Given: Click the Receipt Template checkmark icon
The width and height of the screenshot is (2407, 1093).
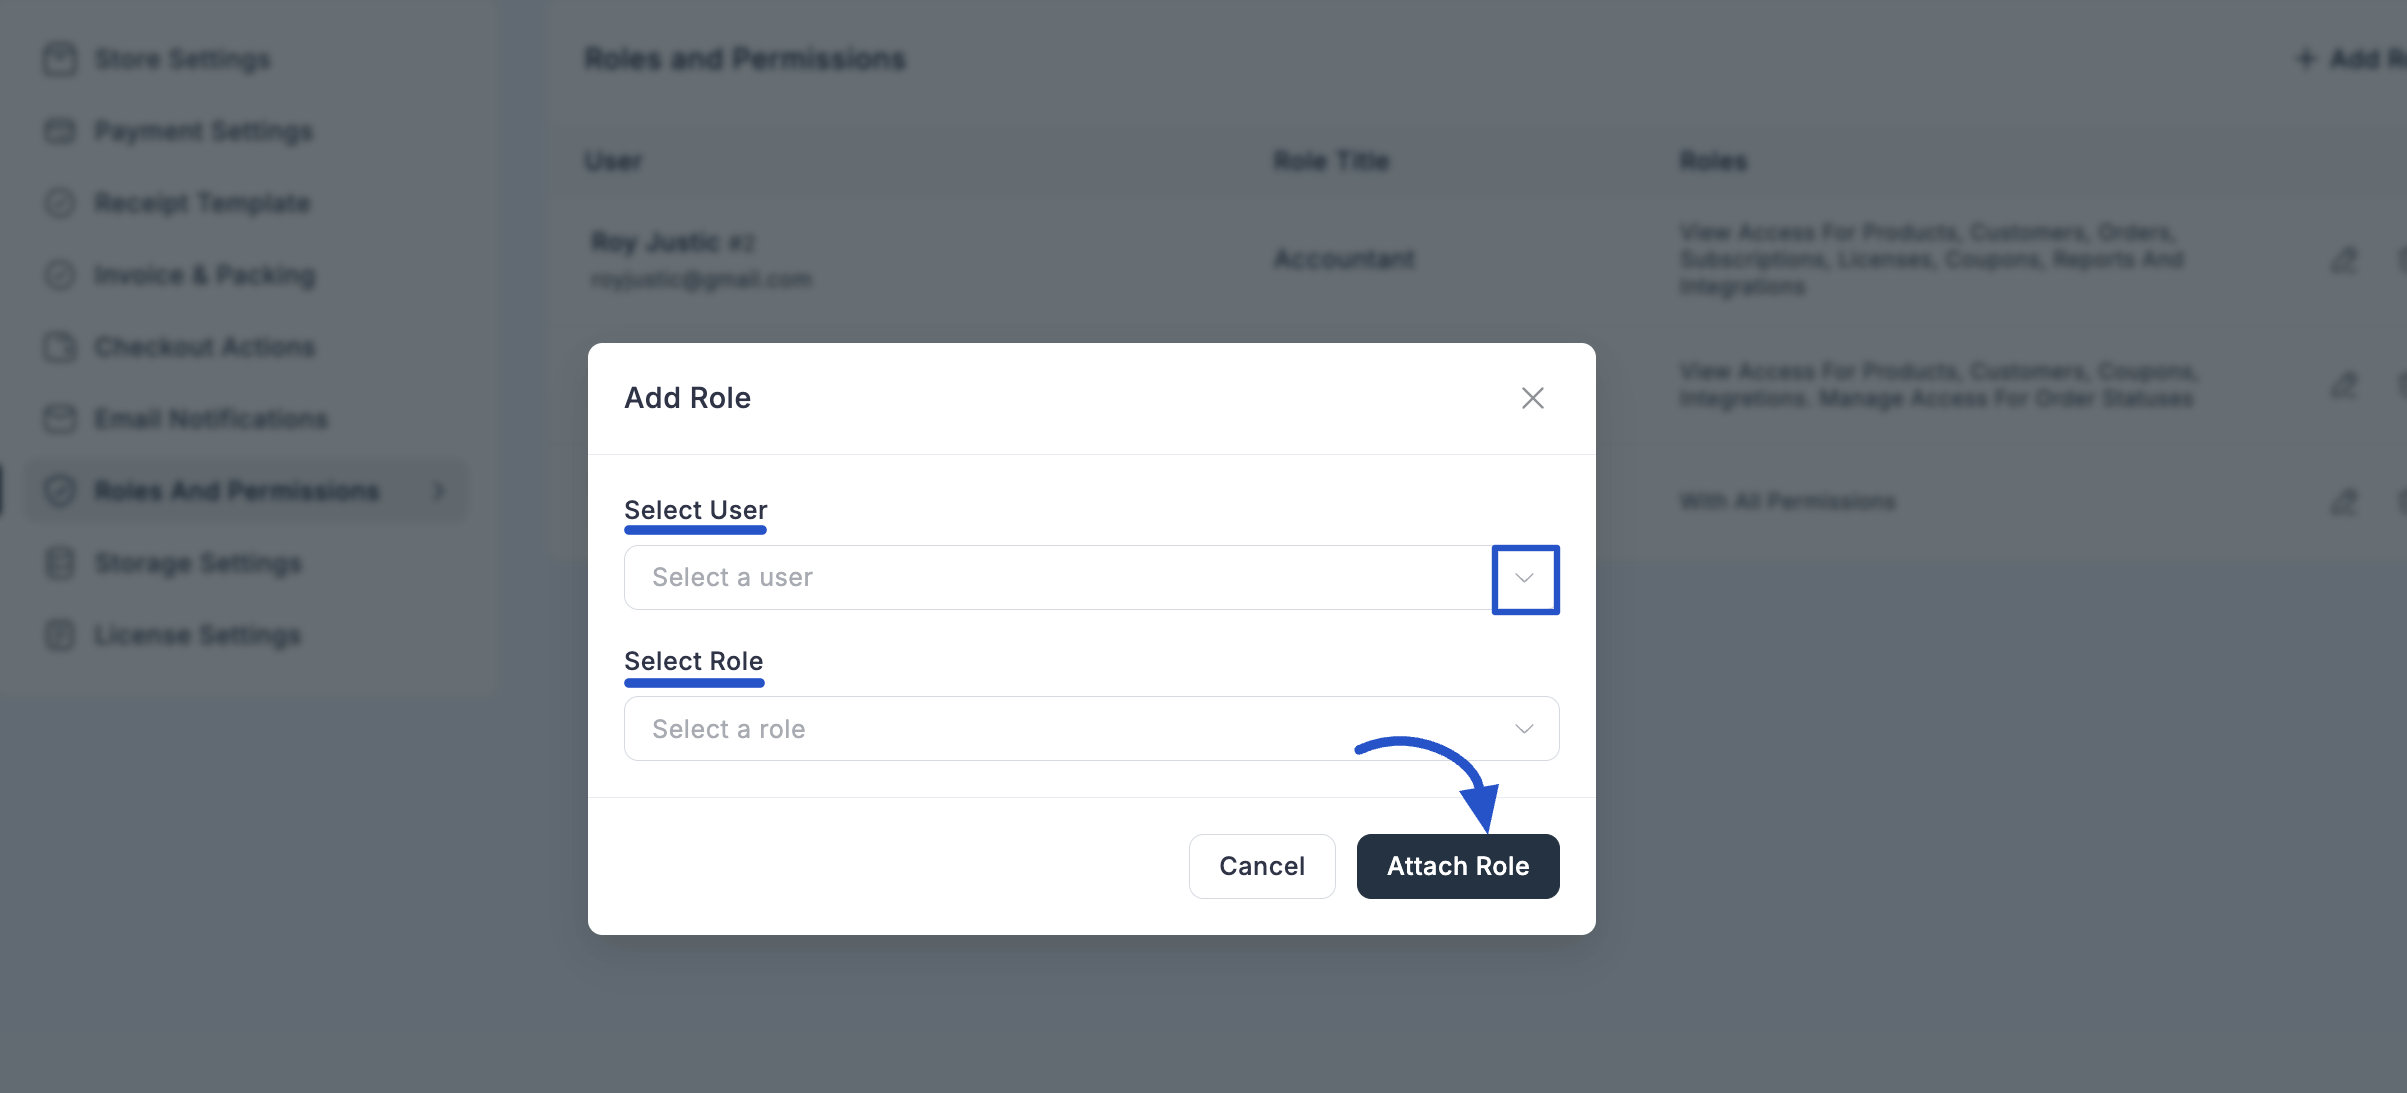Looking at the screenshot, I should 59,203.
